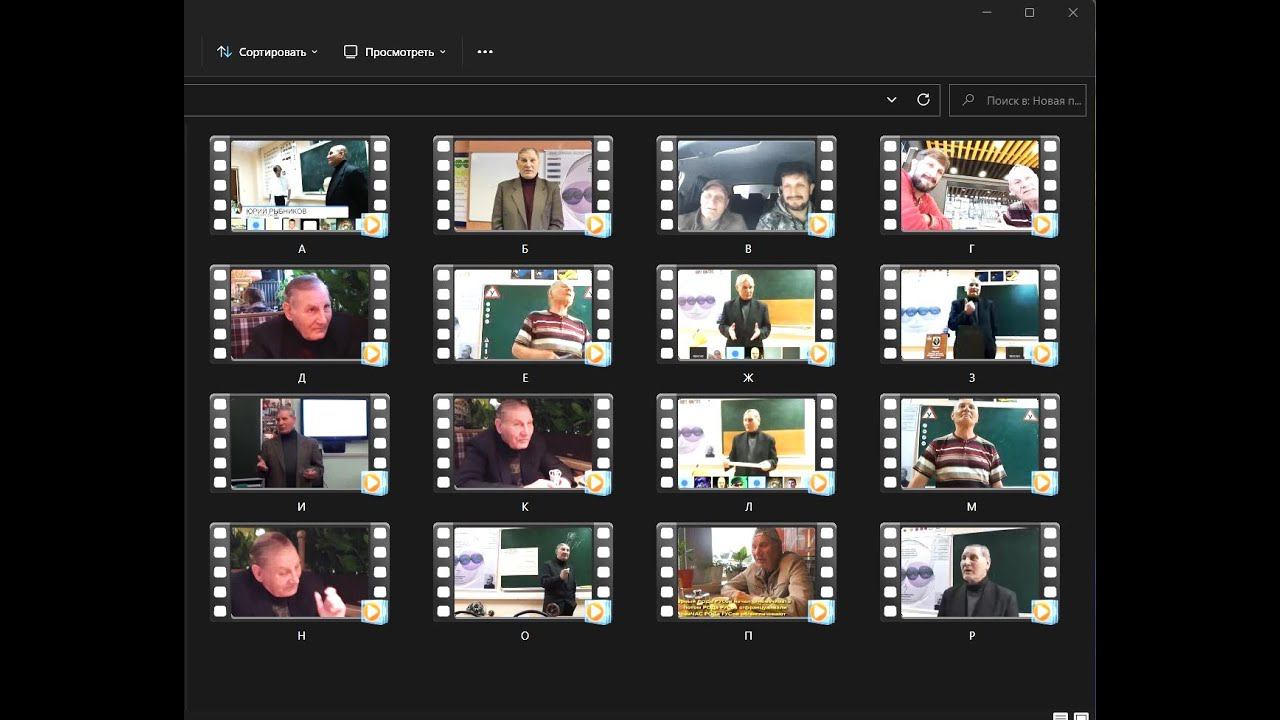1280x720 pixels.
Task: Select the video thumbnail of file Л
Action: pyautogui.click(x=747, y=444)
